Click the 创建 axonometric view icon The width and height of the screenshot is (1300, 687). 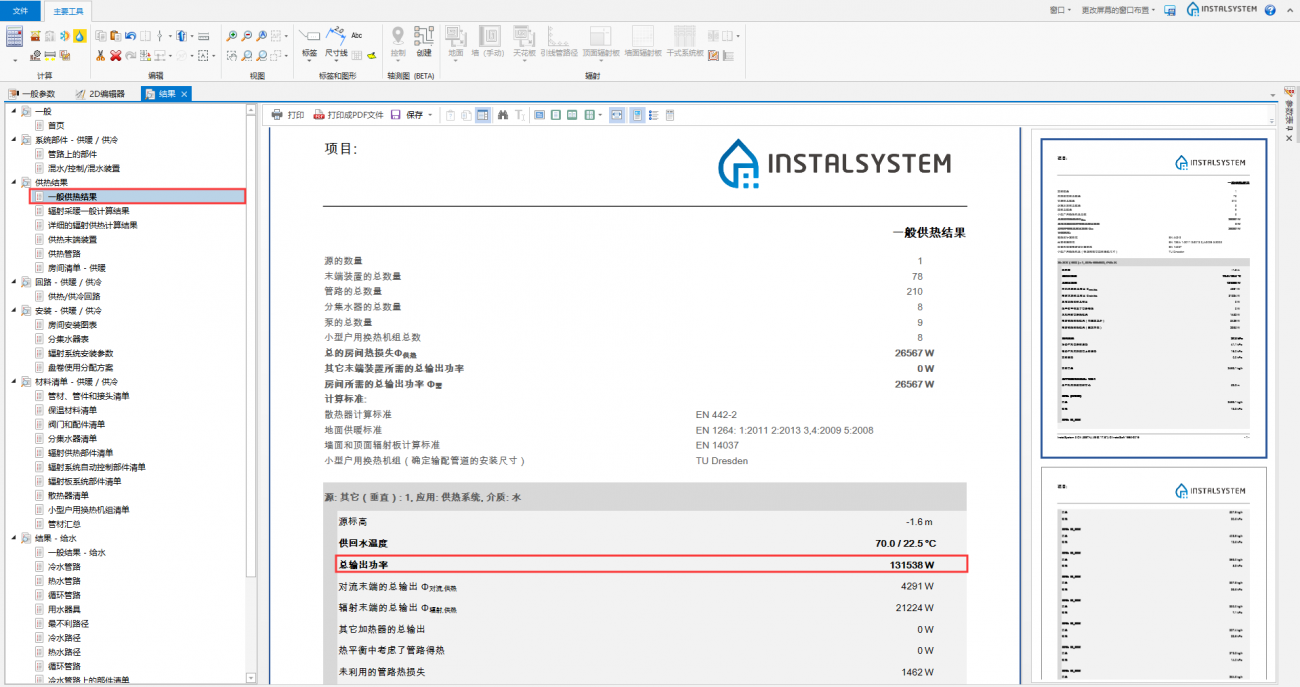tap(424, 41)
